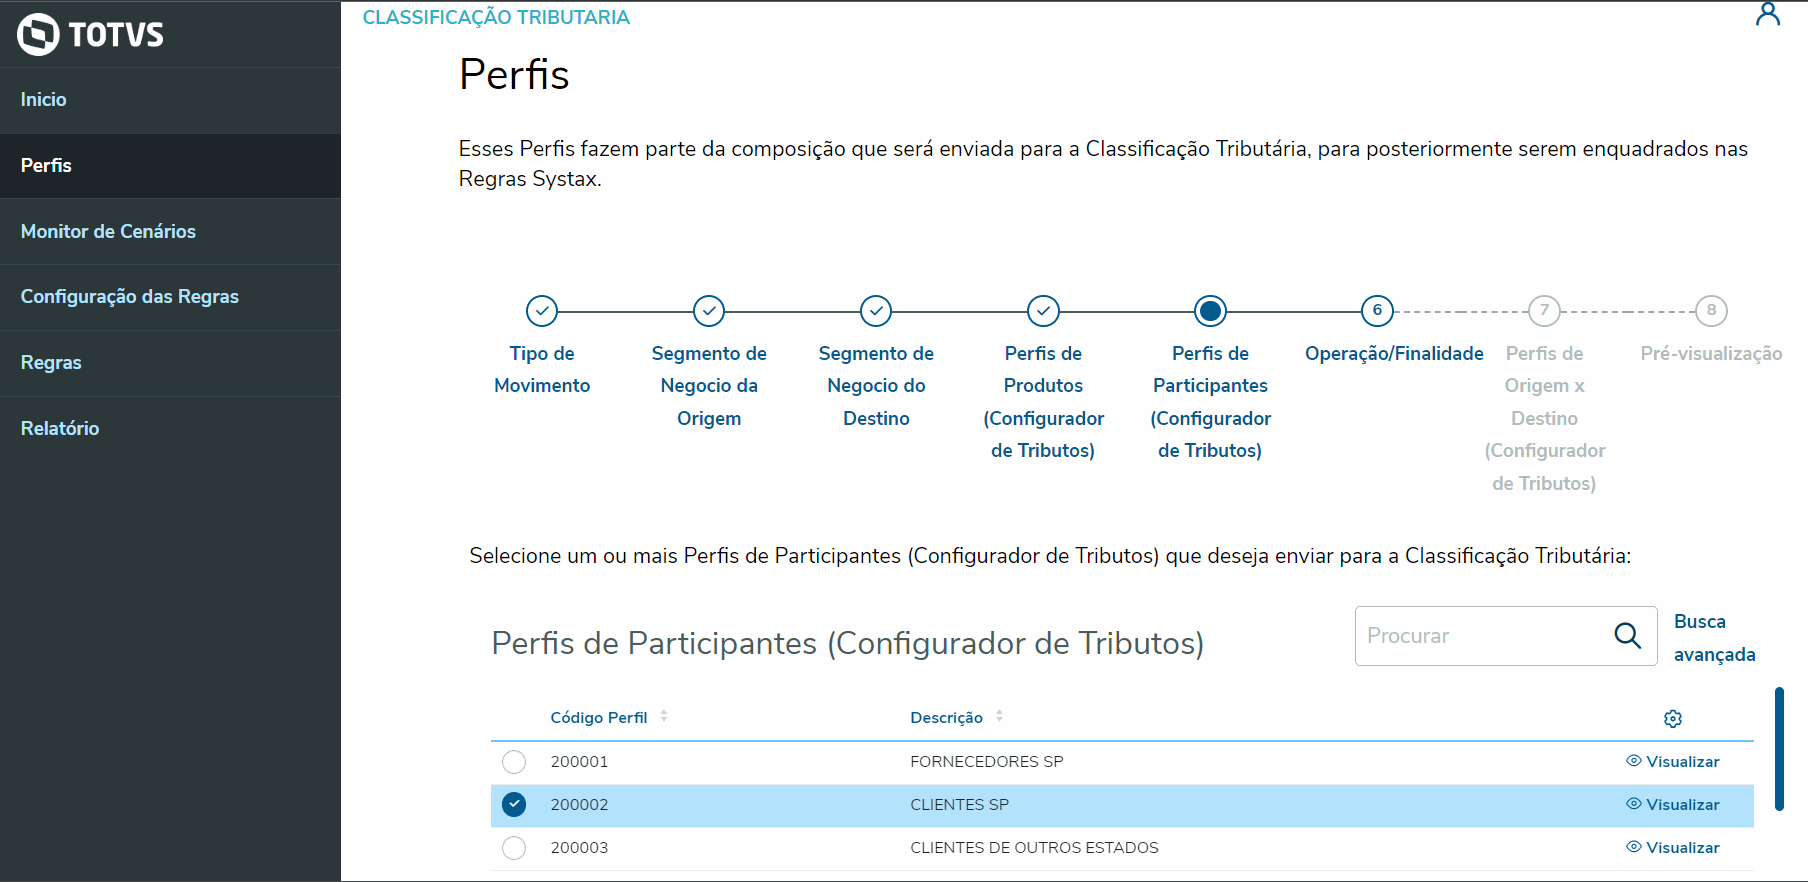Viewport: 1808px width, 882px height.
Task: Click the search magnifier icon
Action: (x=1627, y=636)
